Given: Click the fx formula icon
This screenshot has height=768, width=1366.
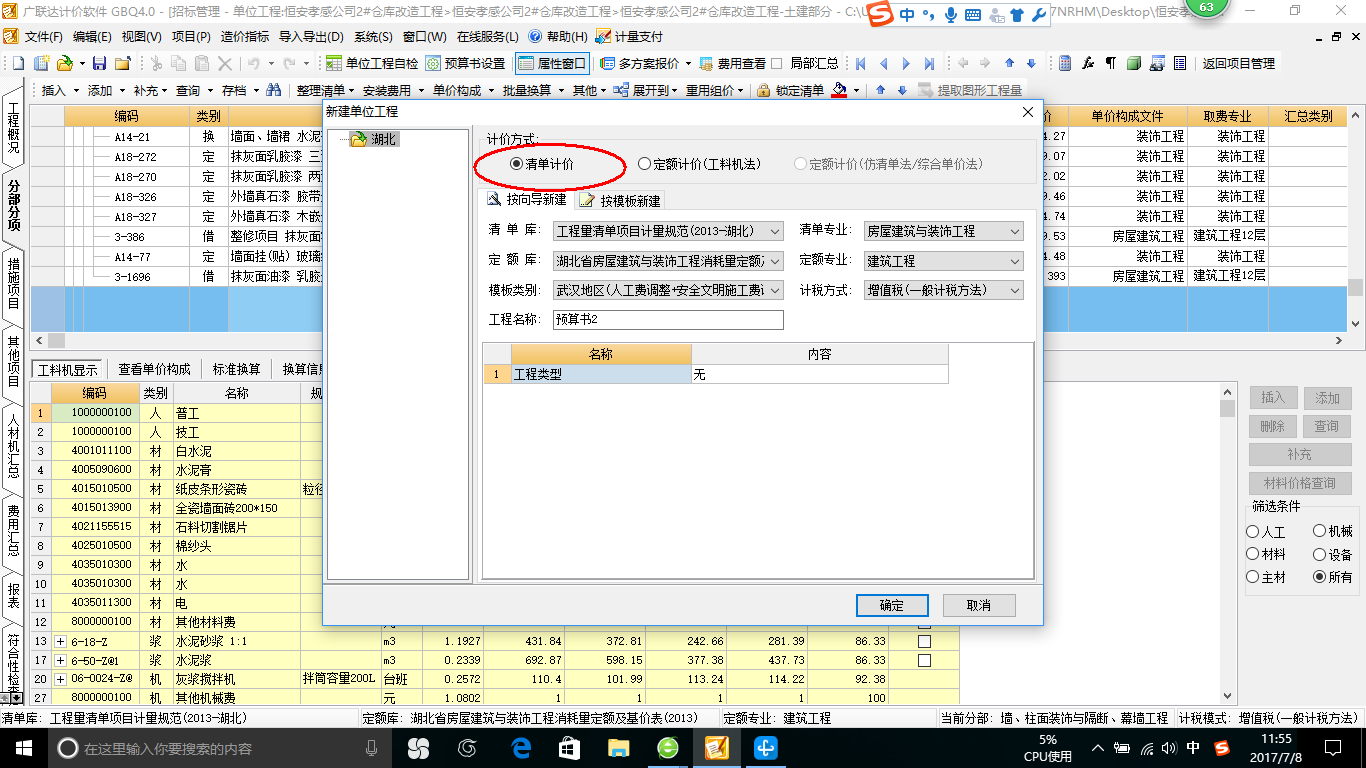Looking at the screenshot, I should pyautogui.click(x=1088, y=63).
